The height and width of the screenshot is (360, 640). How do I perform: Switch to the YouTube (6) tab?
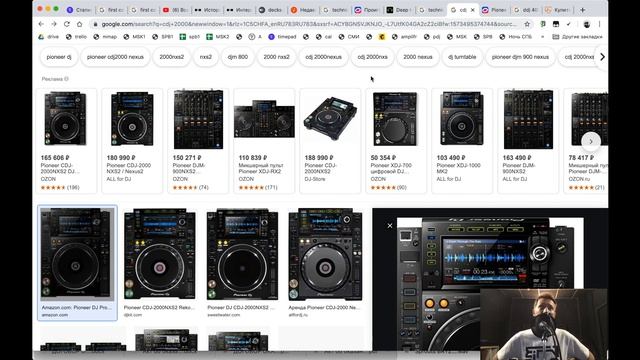[x=175, y=9]
